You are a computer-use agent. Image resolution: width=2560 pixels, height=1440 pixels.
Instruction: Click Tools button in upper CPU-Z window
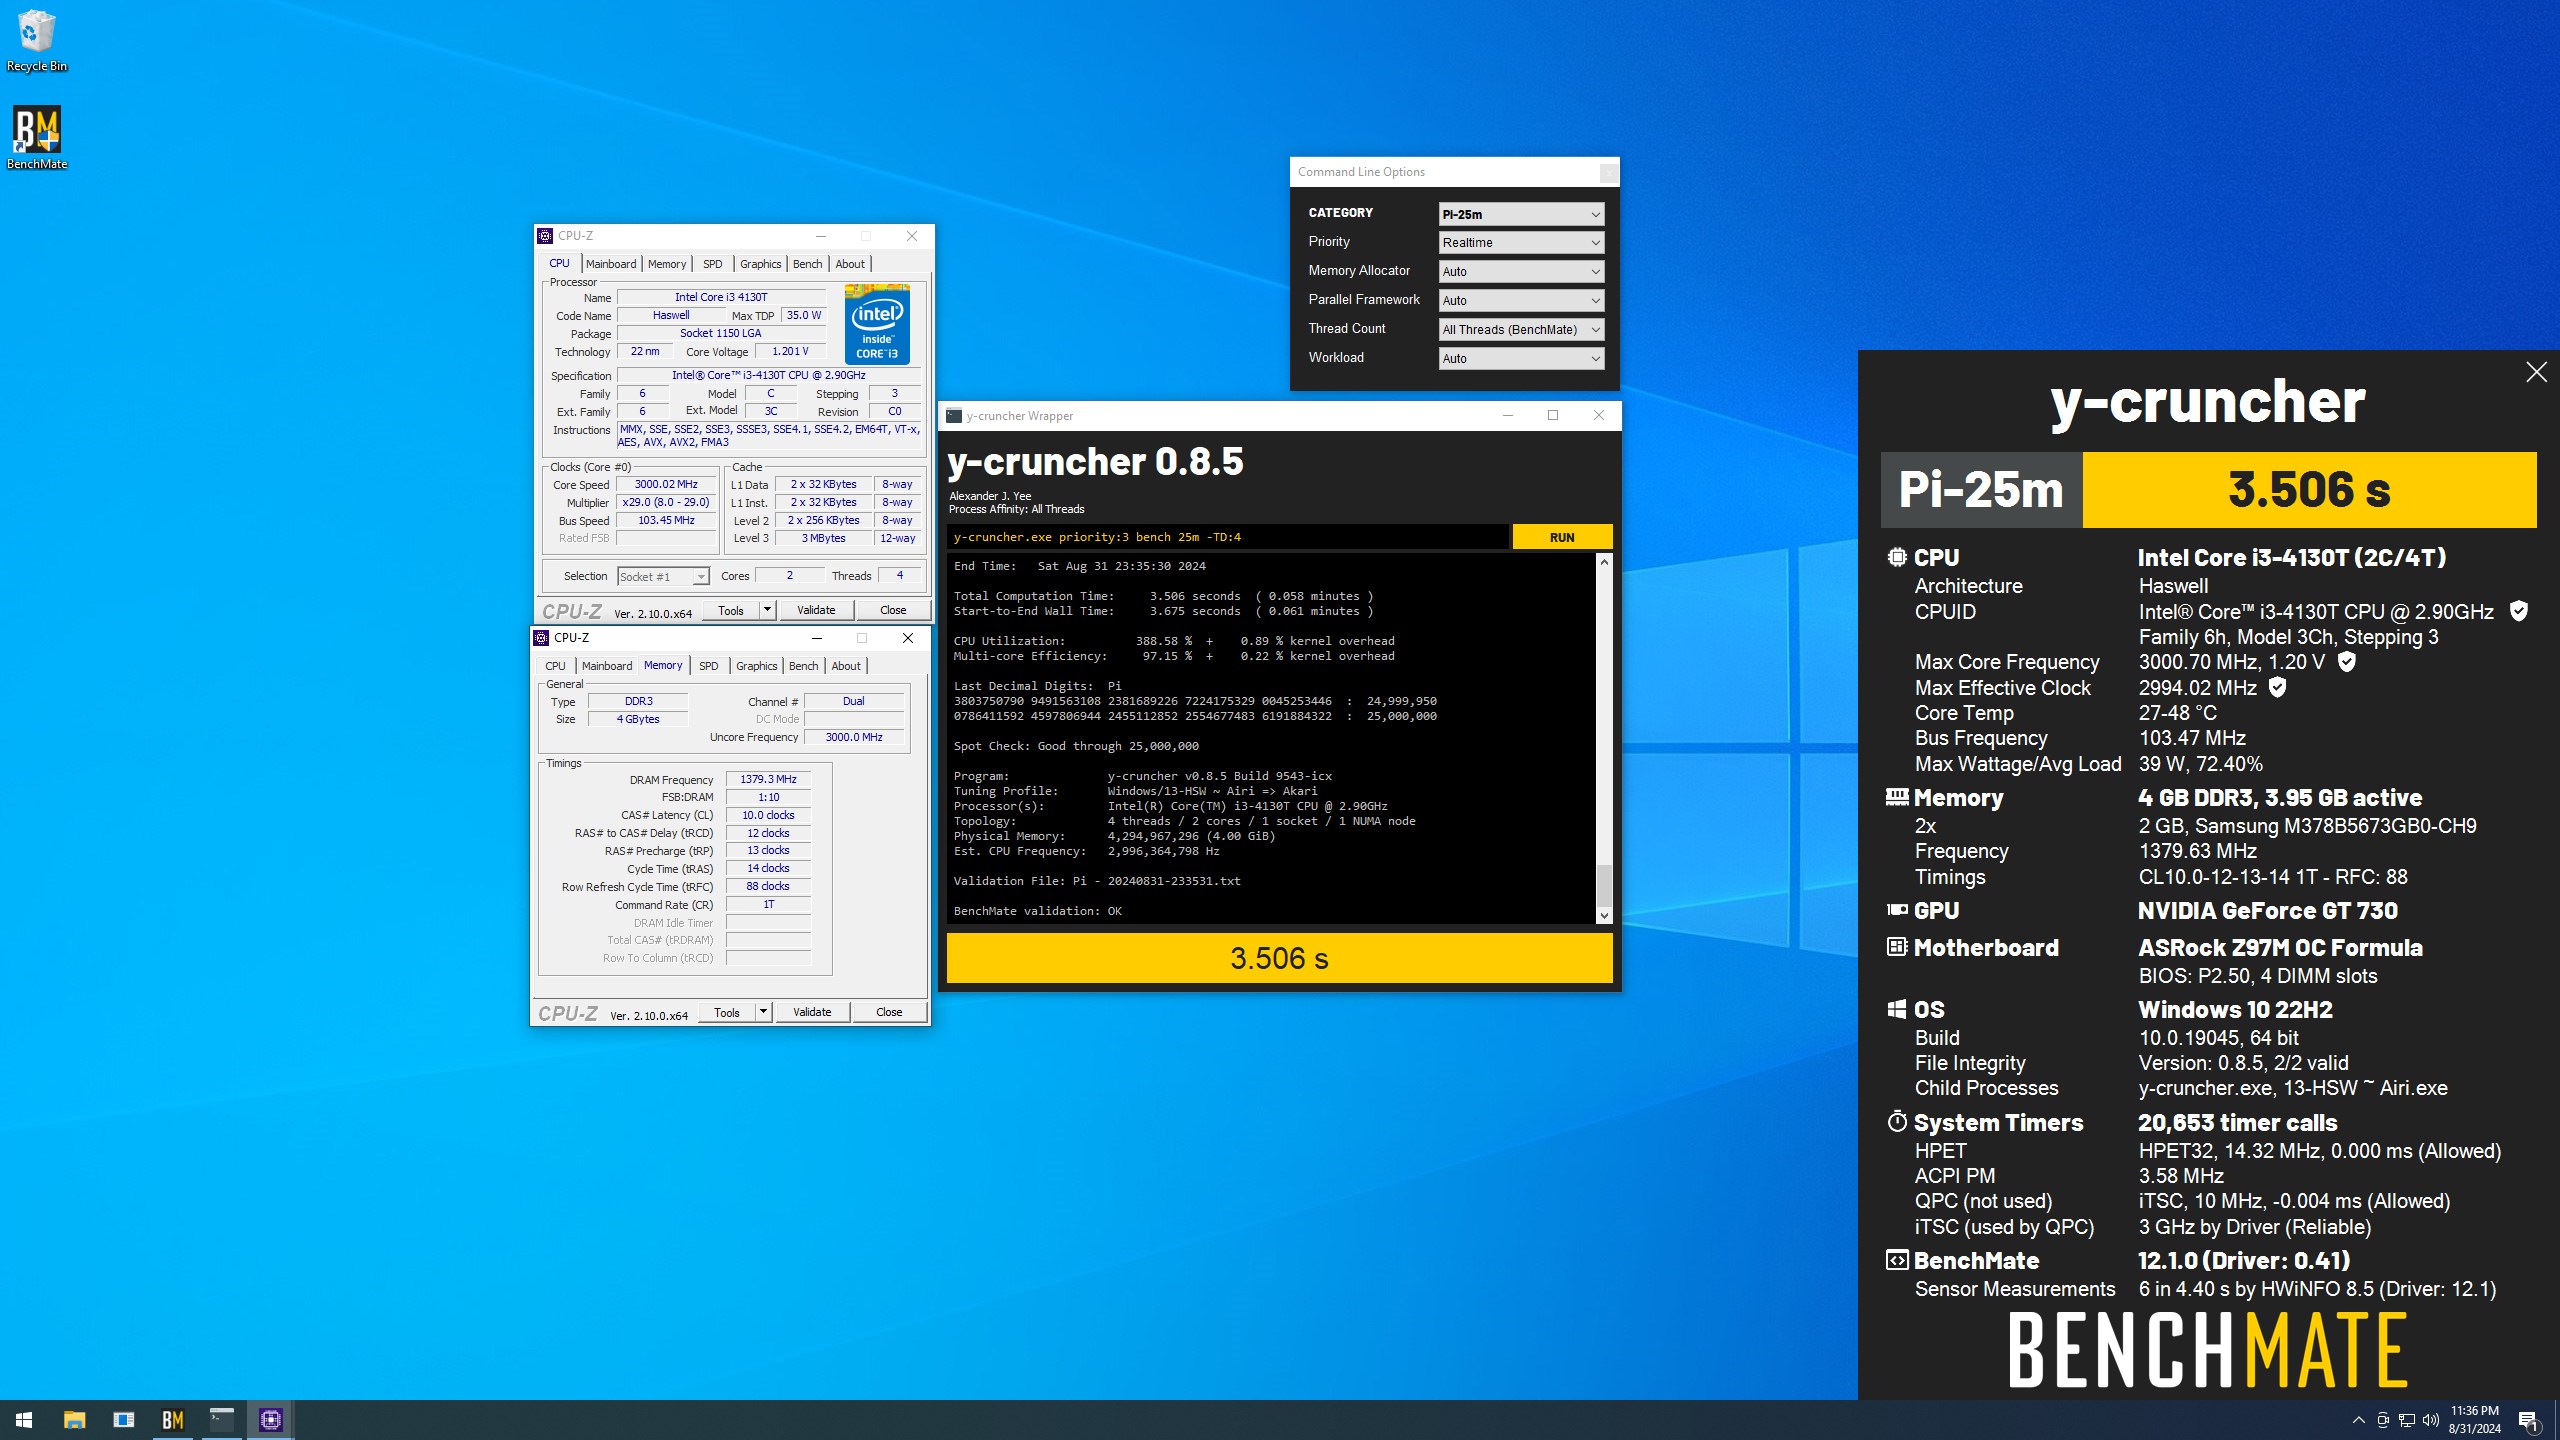(731, 610)
